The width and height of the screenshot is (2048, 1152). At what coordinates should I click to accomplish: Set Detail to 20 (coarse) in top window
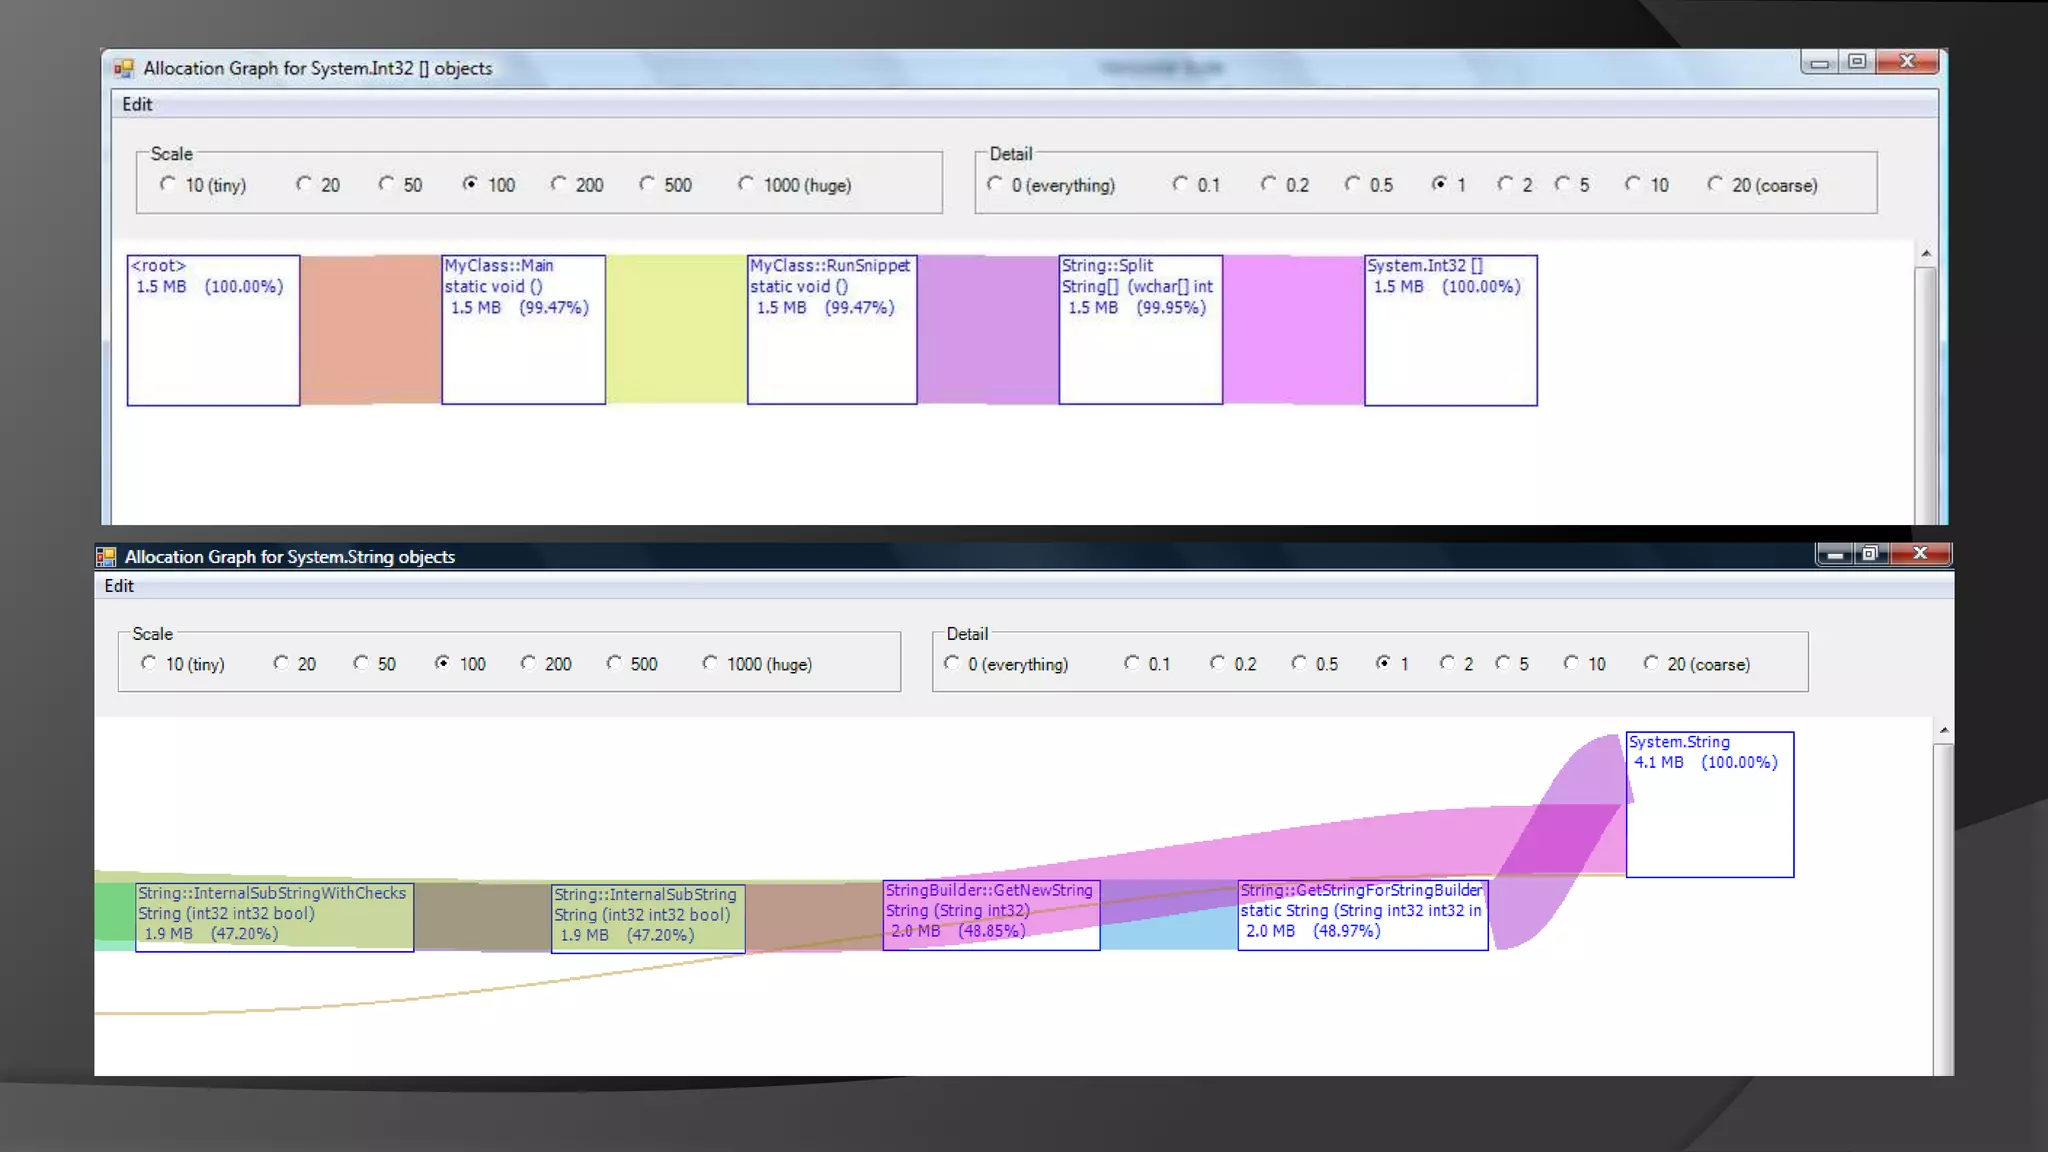click(1715, 184)
